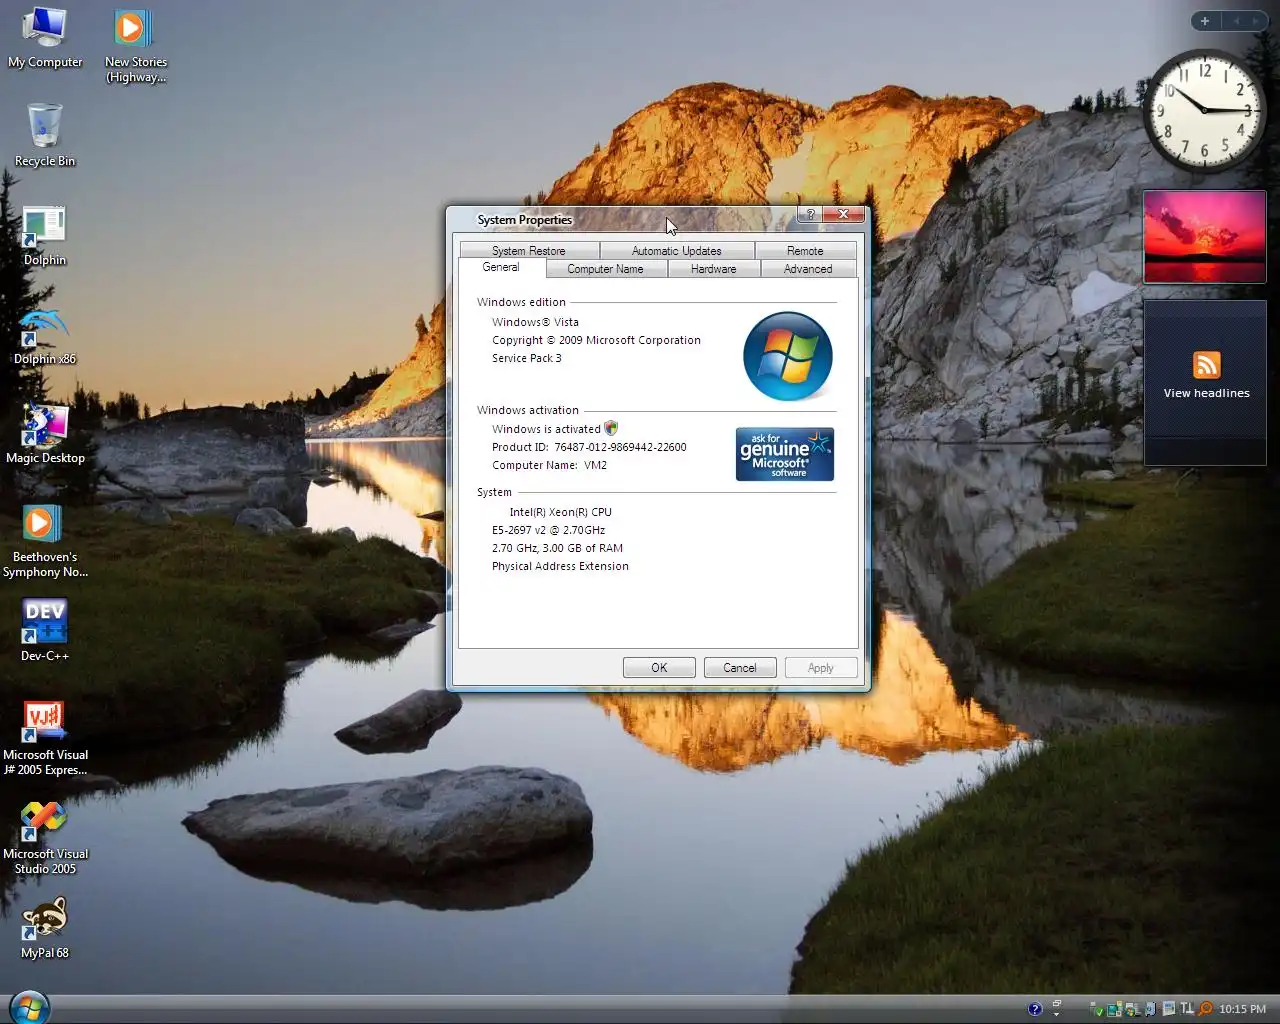Click the analog clock gadget
Viewport: 1280px width, 1024px height.
[1205, 110]
